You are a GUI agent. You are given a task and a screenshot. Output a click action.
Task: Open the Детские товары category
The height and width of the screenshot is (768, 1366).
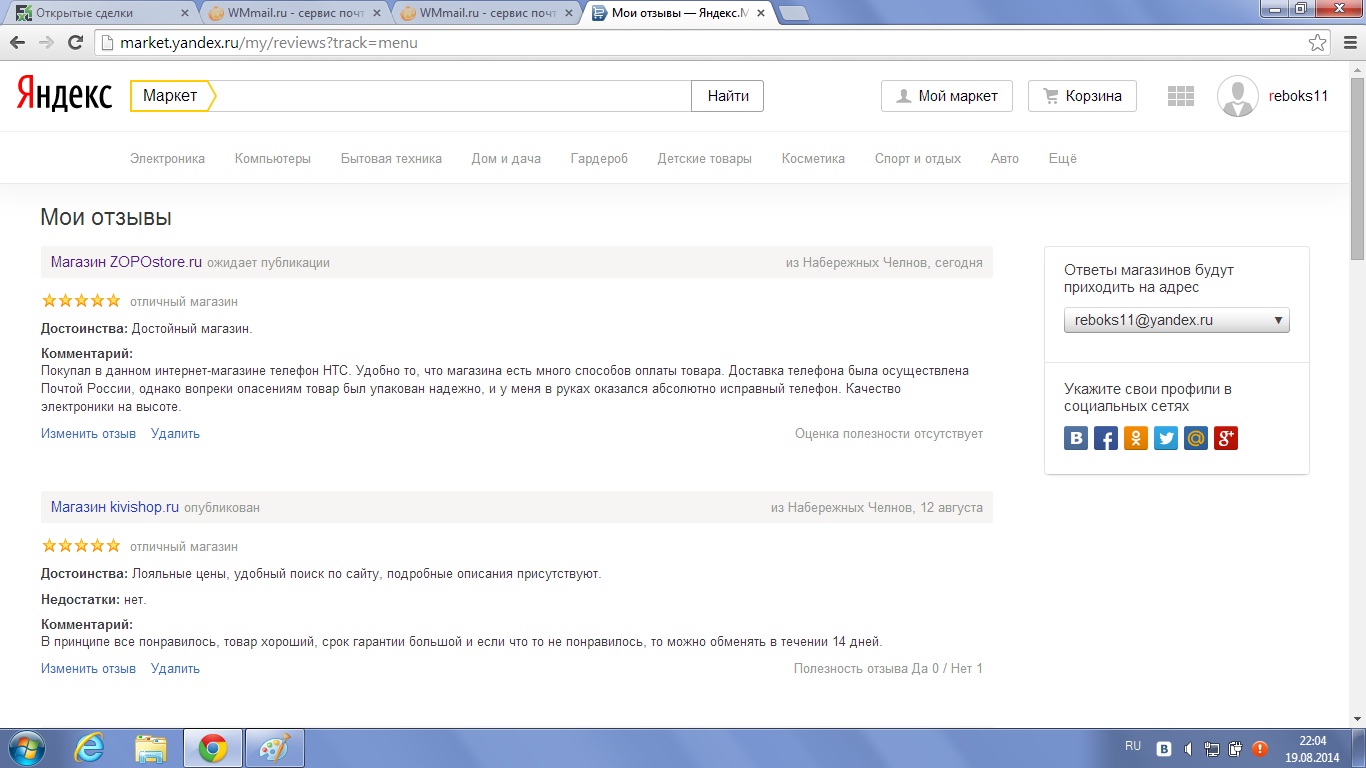705,158
